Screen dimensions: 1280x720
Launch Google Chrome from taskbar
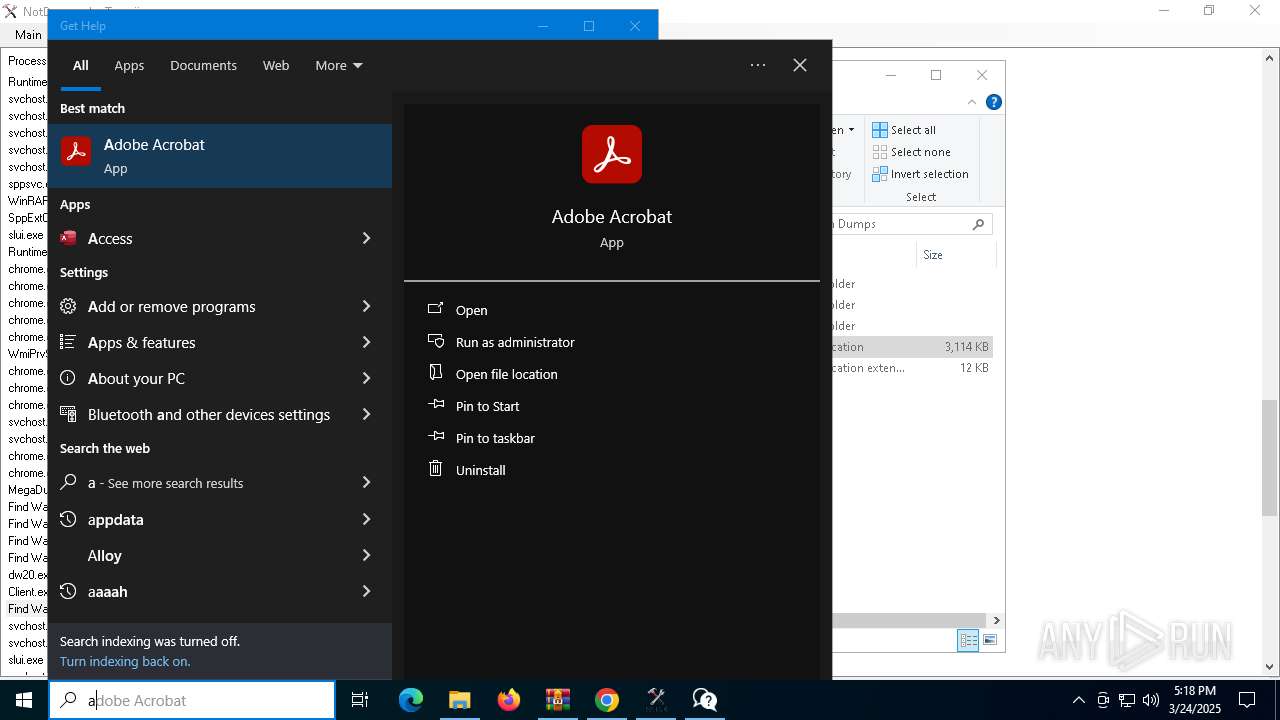[607, 700]
